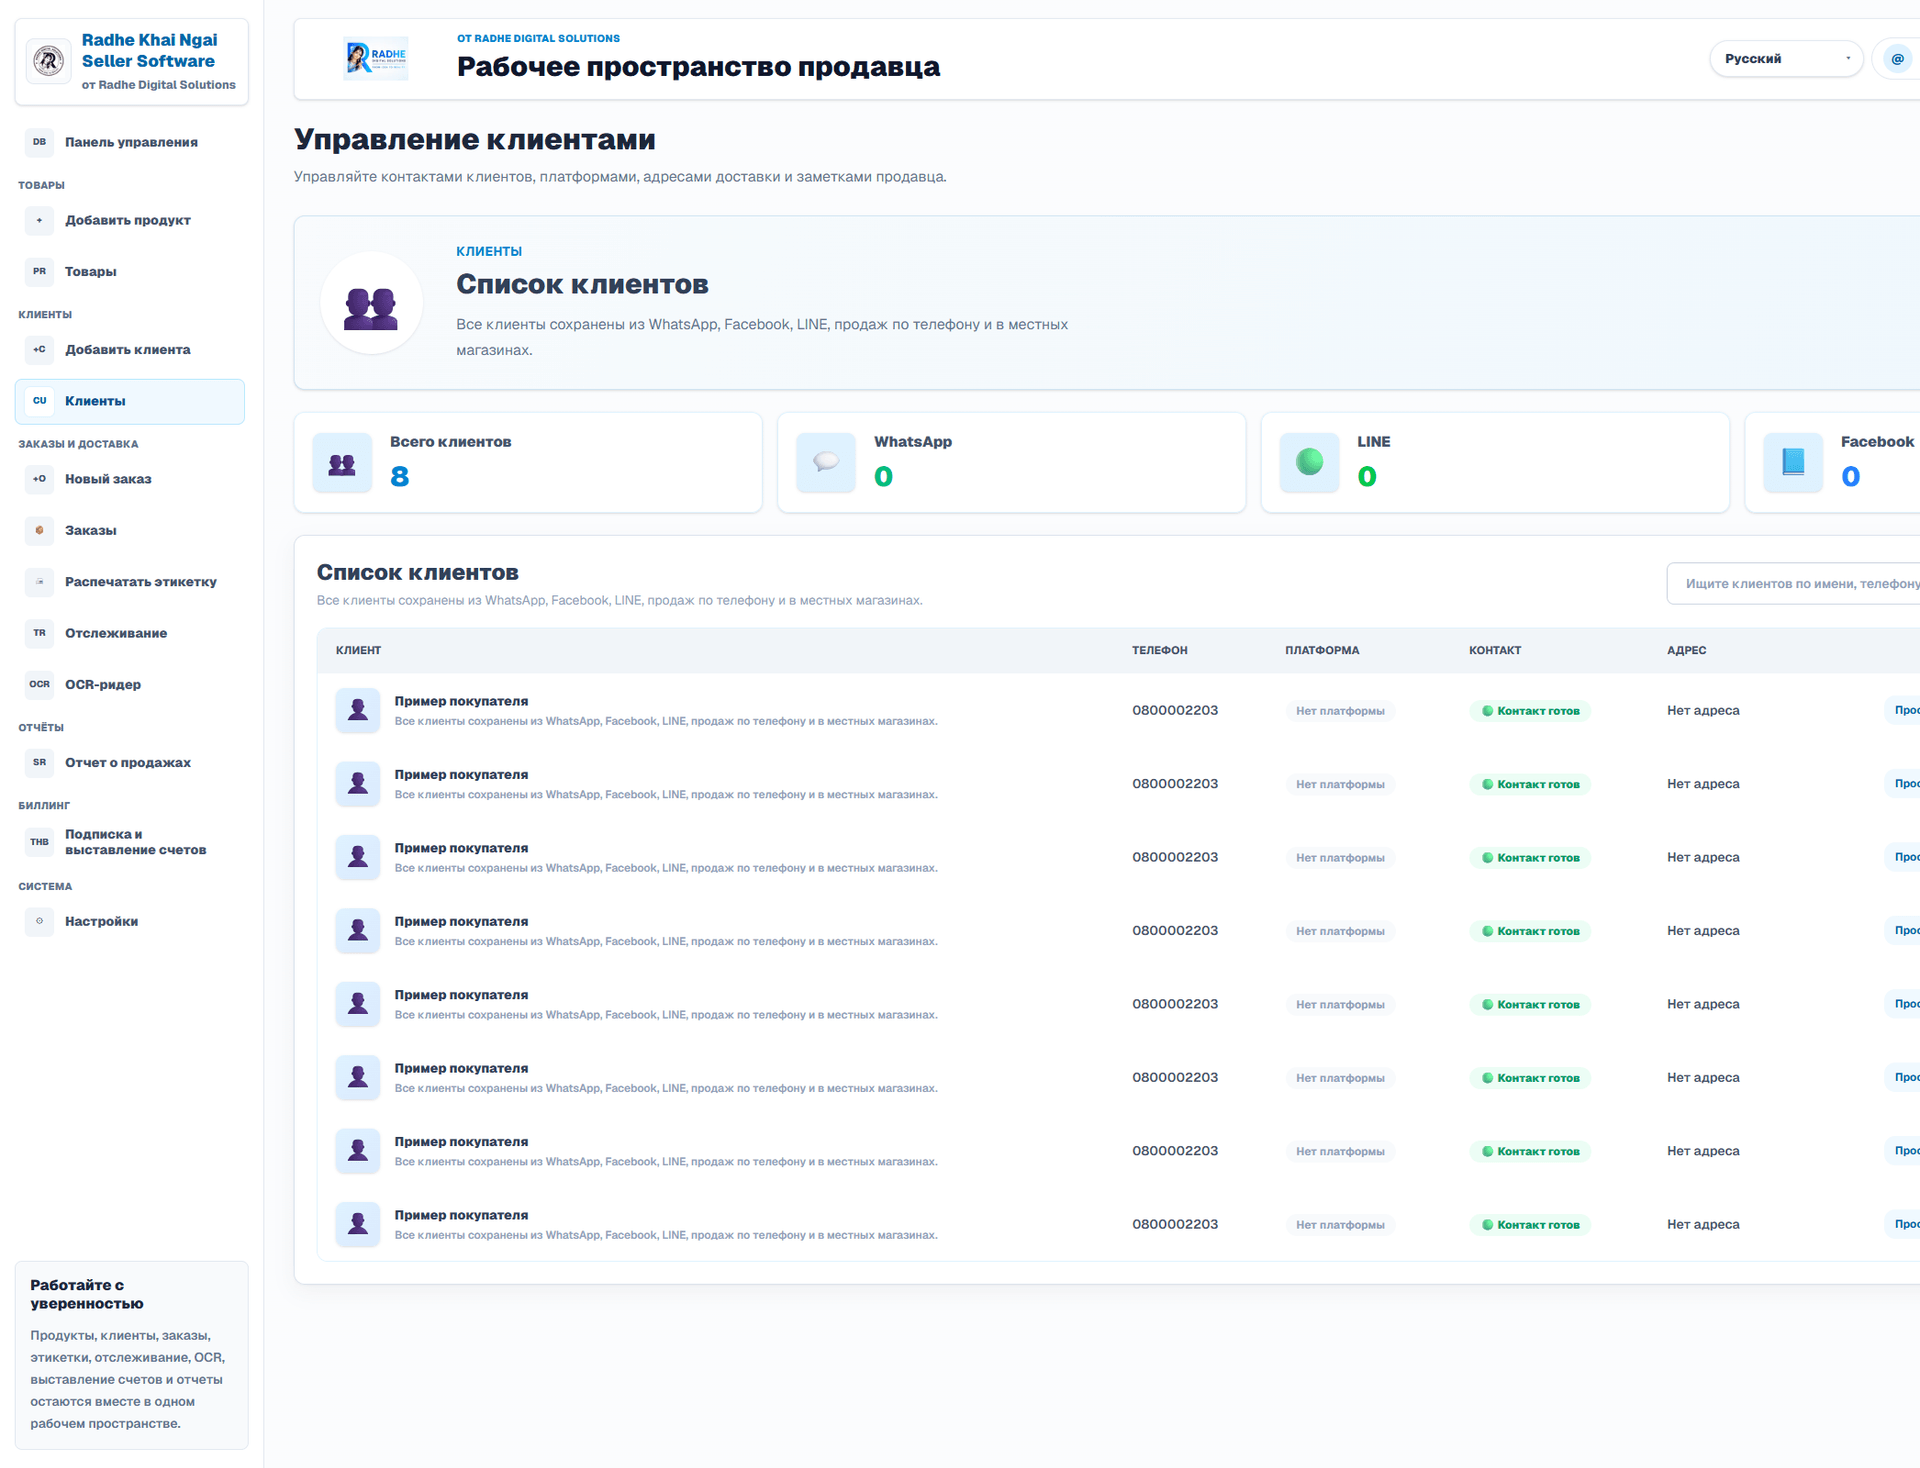Click the КЛИЕНТ column header

[358, 650]
